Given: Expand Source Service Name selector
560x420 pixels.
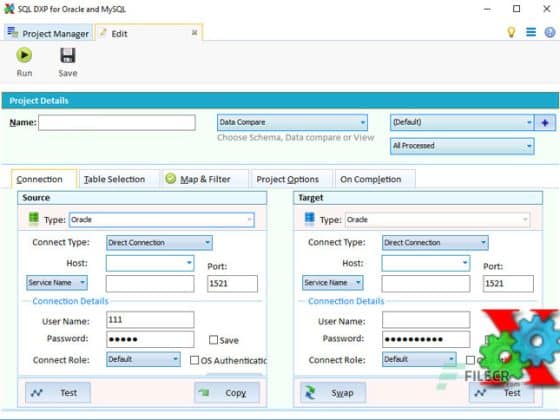Looking at the screenshot, I should [x=57, y=283].
